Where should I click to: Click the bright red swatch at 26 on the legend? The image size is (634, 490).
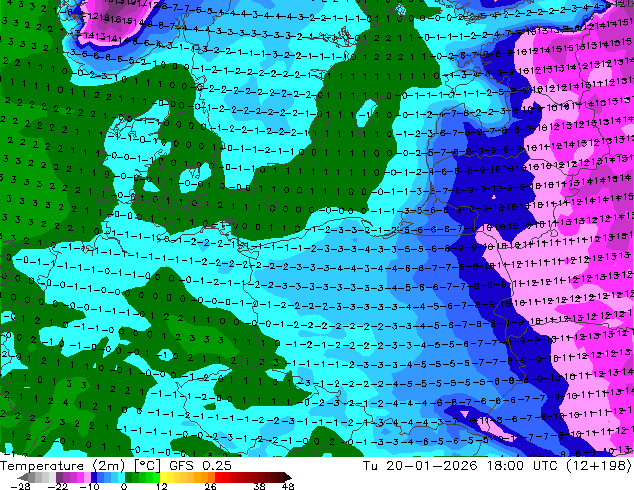(x=218, y=477)
